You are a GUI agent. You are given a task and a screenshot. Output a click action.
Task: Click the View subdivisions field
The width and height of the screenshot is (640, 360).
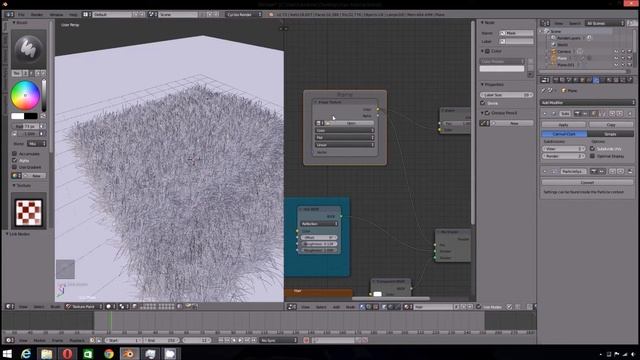[x=563, y=149]
